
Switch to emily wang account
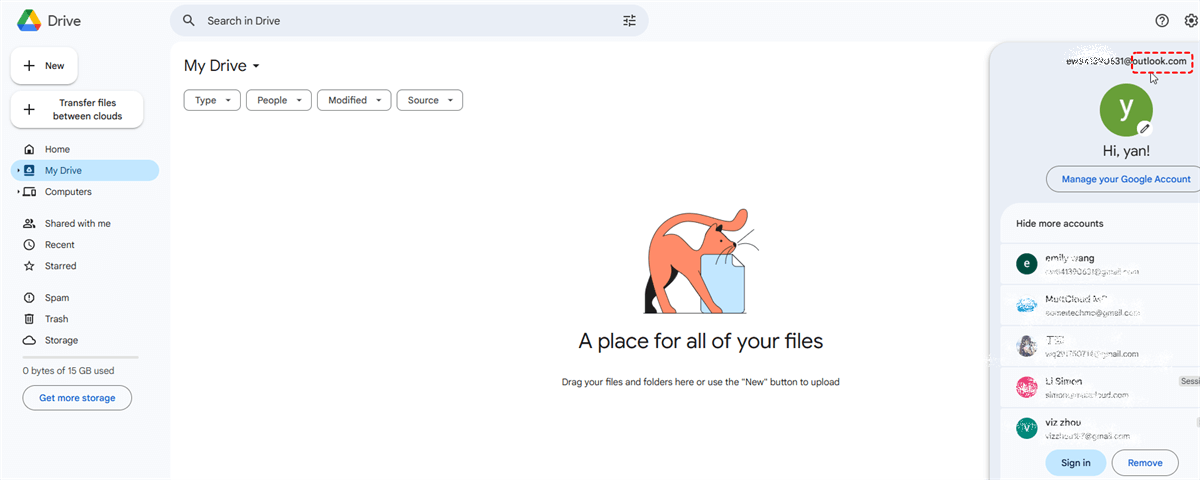coord(1101,263)
